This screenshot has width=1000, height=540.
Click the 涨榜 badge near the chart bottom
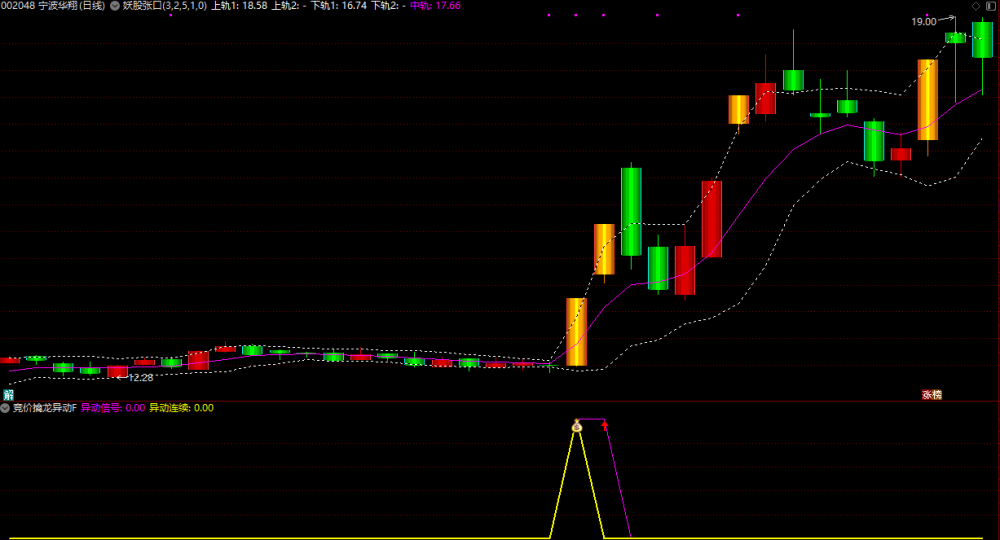[x=932, y=395]
